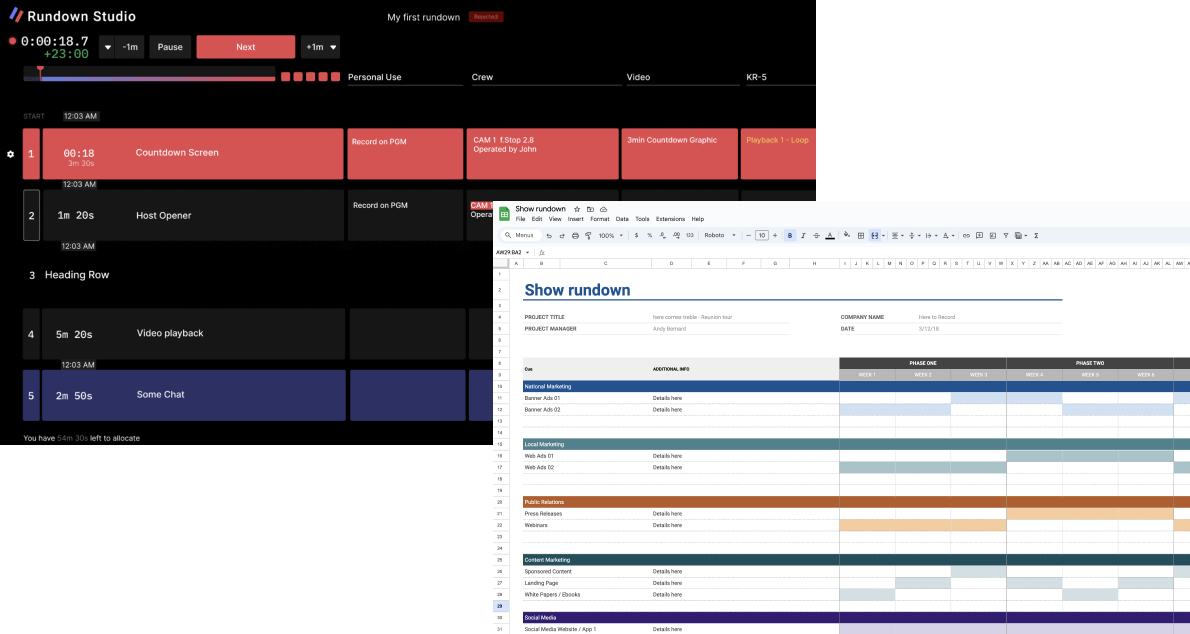Toggle bold formatting in Sheets
The height and width of the screenshot is (634, 1190).
click(790, 235)
